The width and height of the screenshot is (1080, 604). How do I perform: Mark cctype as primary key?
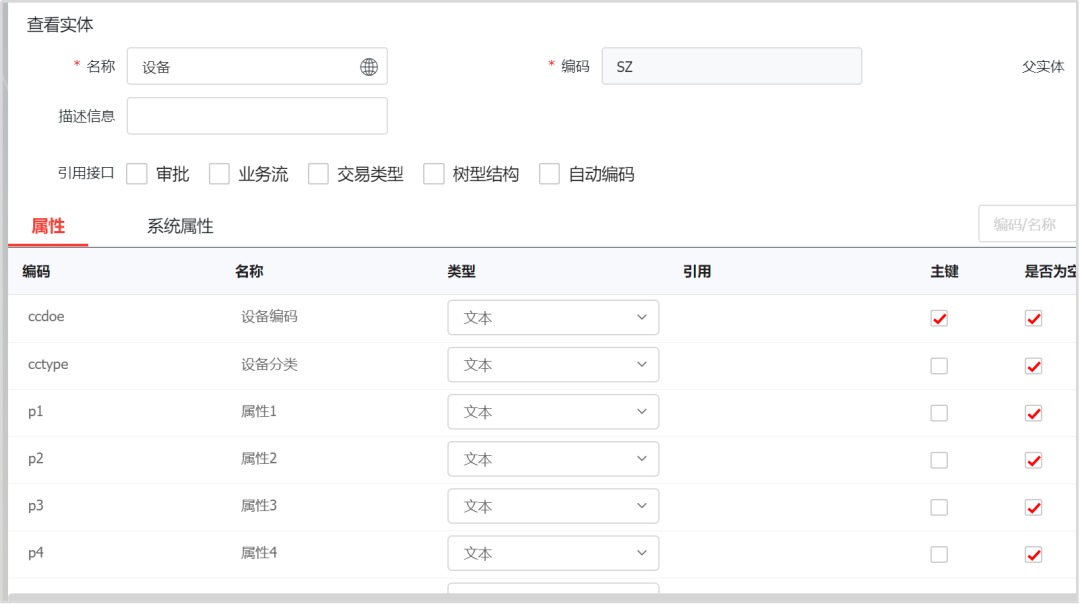(939, 366)
